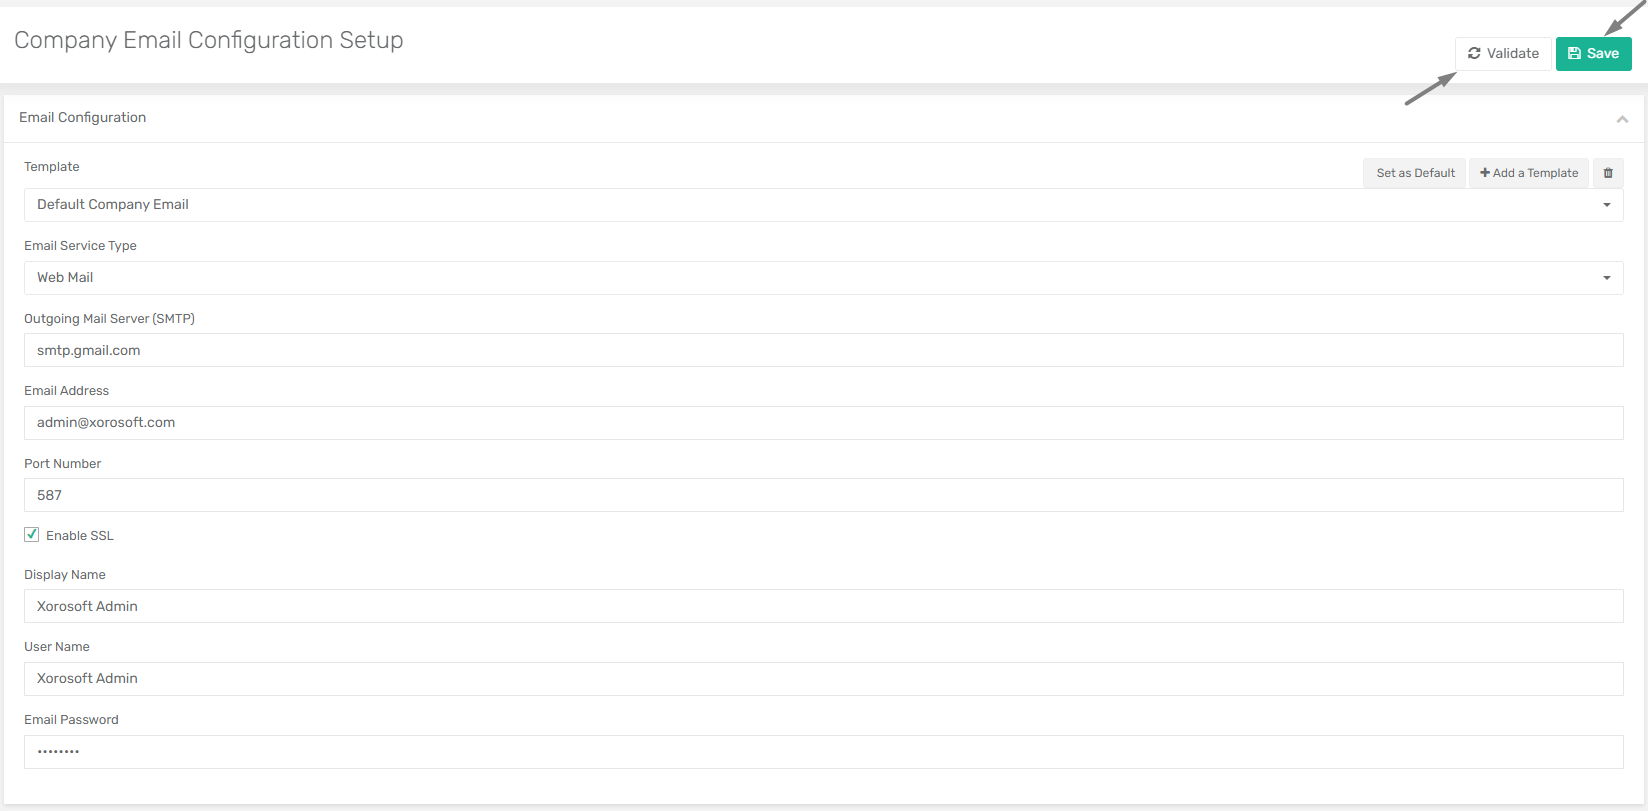
Task: Click the Set as Default button
Action: click(x=1415, y=173)
